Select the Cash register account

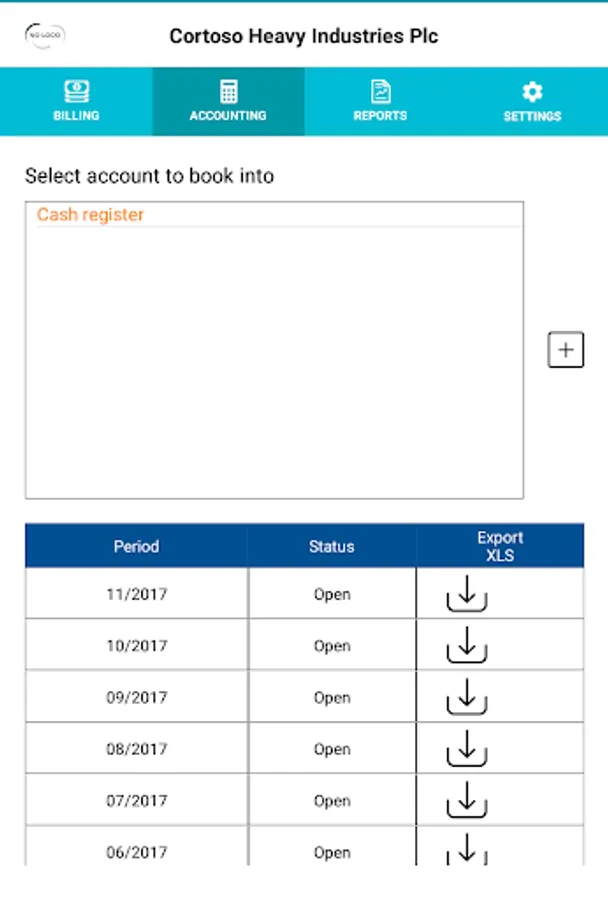[x=91, y=215]
